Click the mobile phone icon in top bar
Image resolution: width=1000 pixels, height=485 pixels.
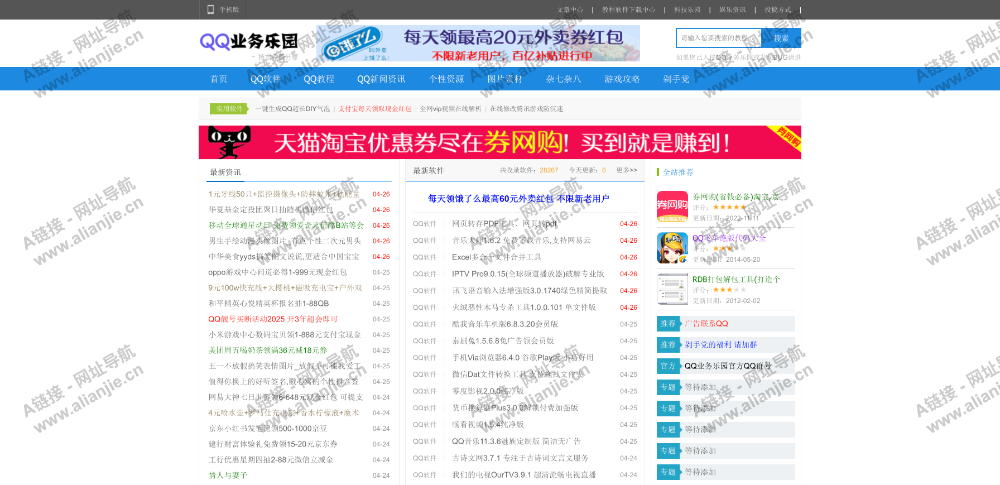tap(210, 10)
